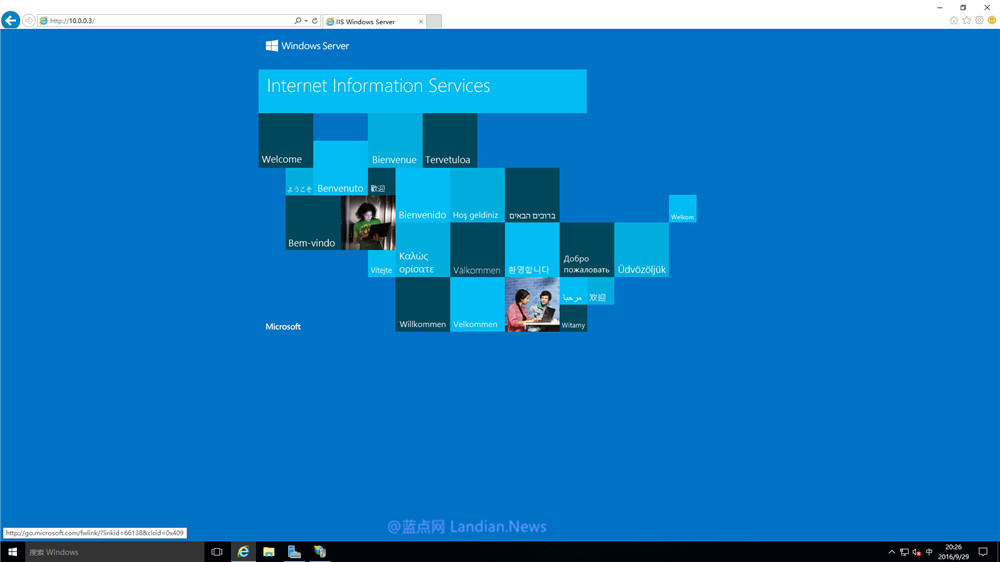
Task: Open the clock showing 20:26 2016/9/29
Action: (x=953, y=552)
